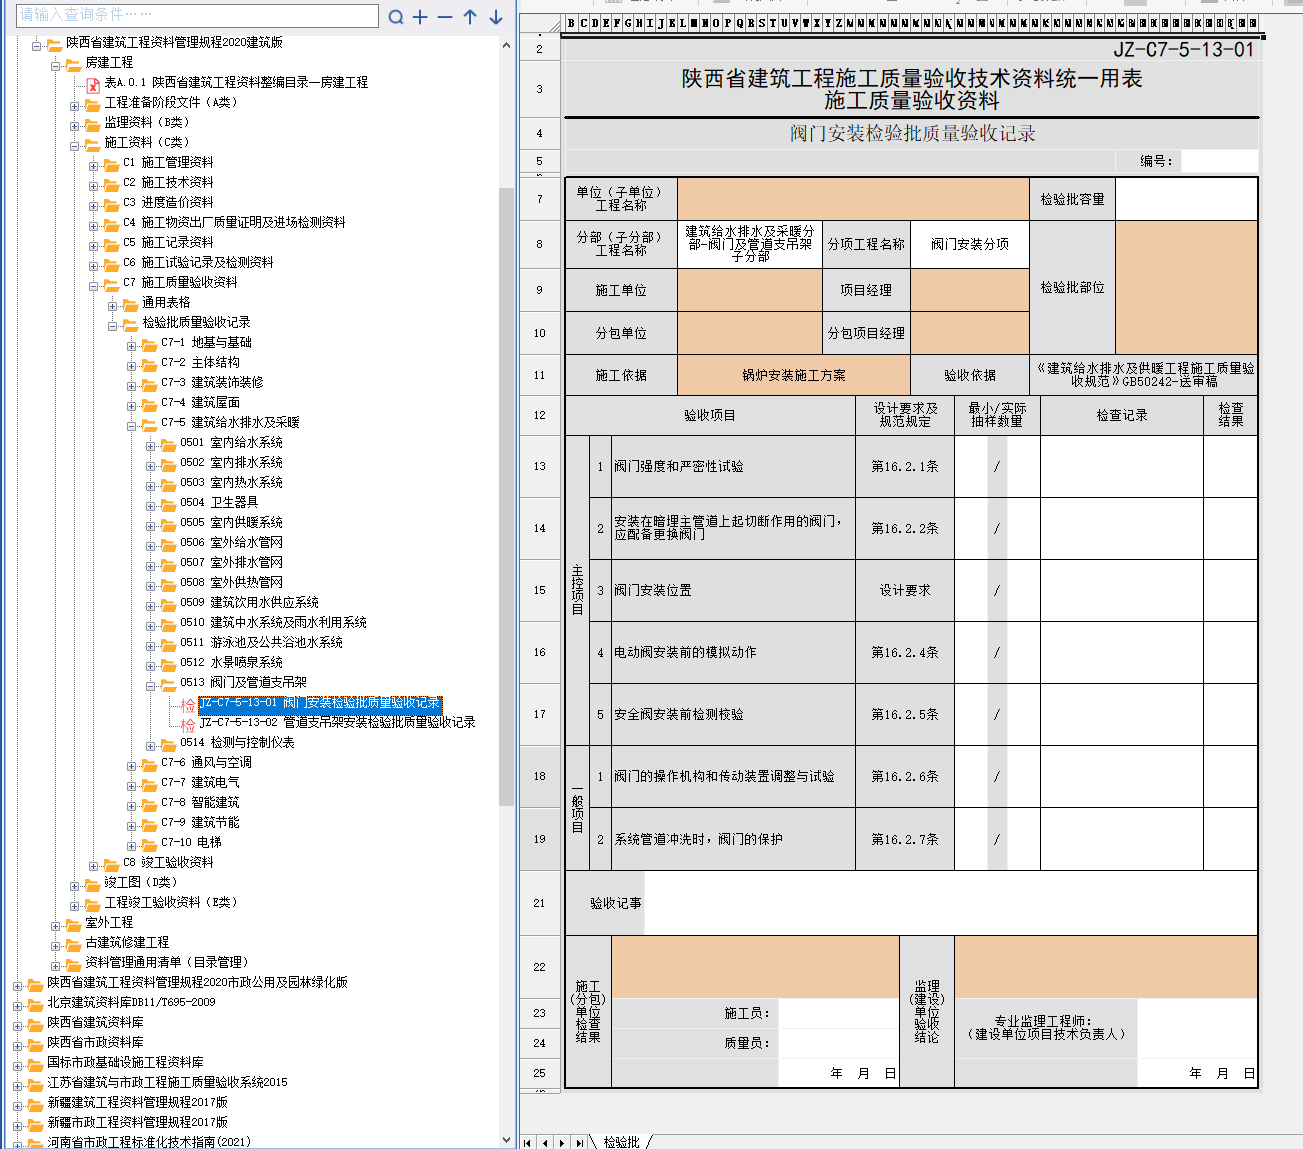Image resolution: width=1303 pixels, height=1149 pixels.
Task: Click last-sheet navigation arrow at bottom
Action: (580, 1142)
